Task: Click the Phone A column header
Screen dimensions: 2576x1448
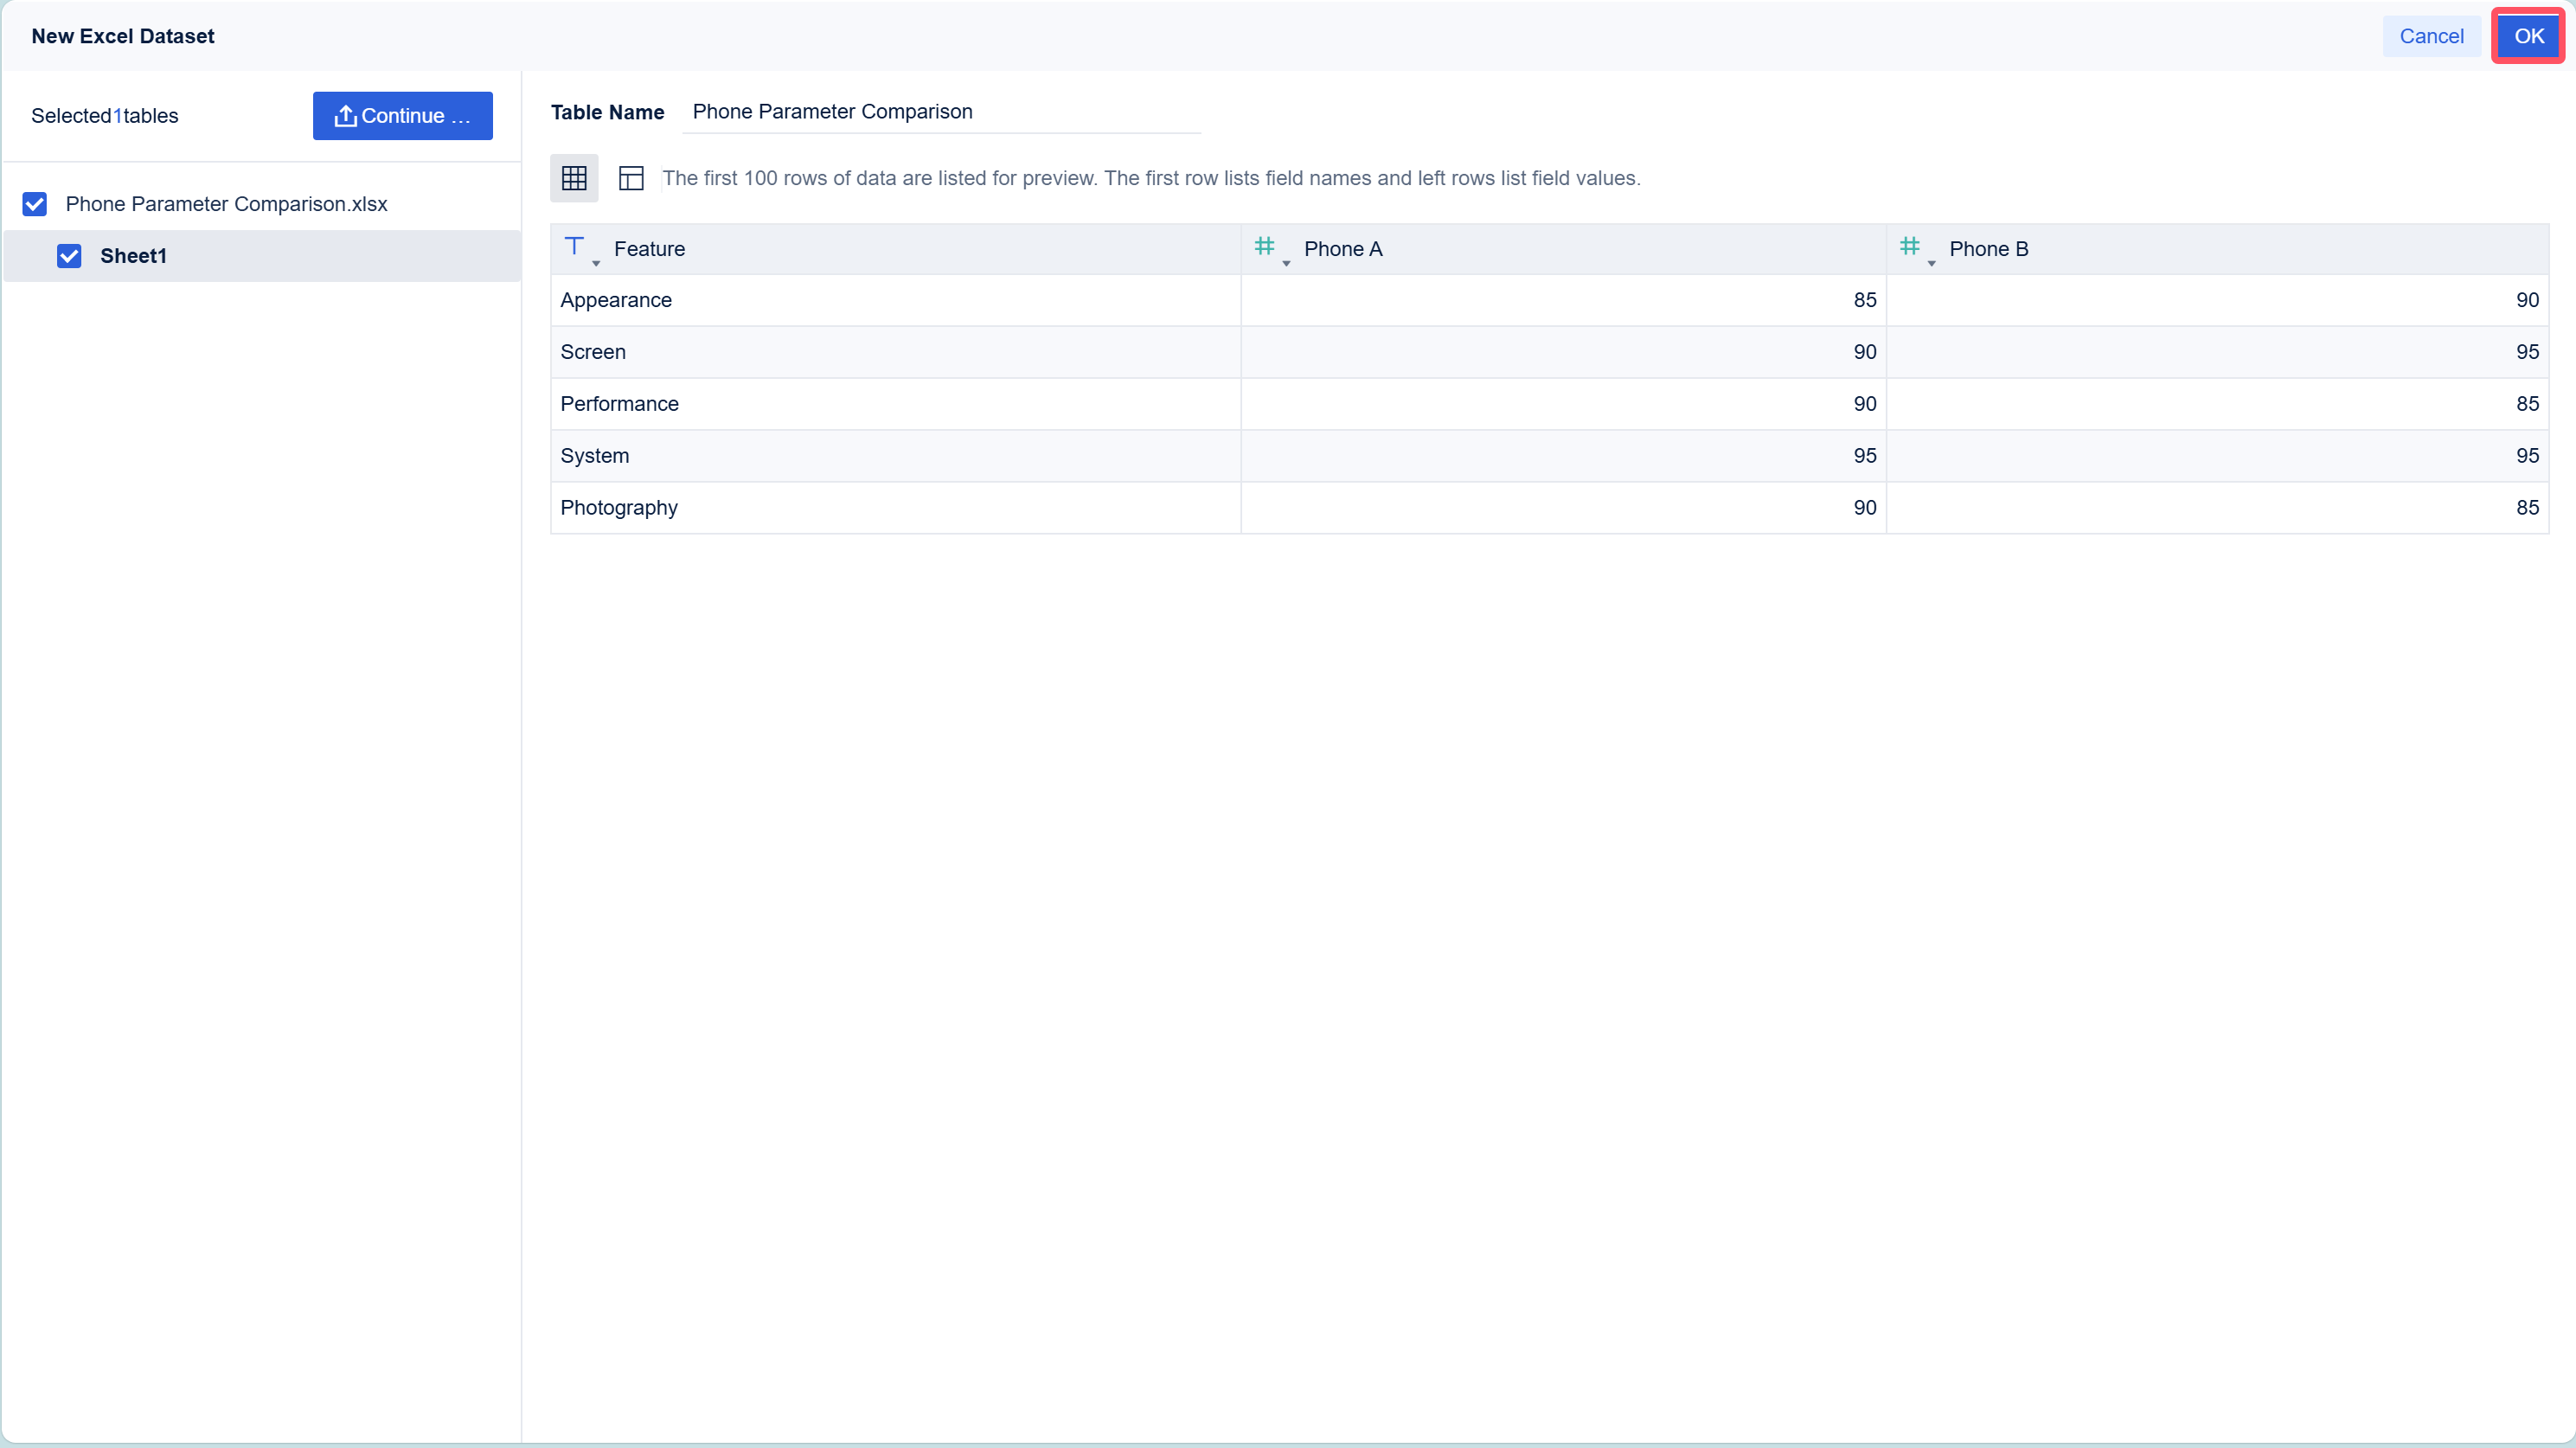Action: [x=1343, y=249]
